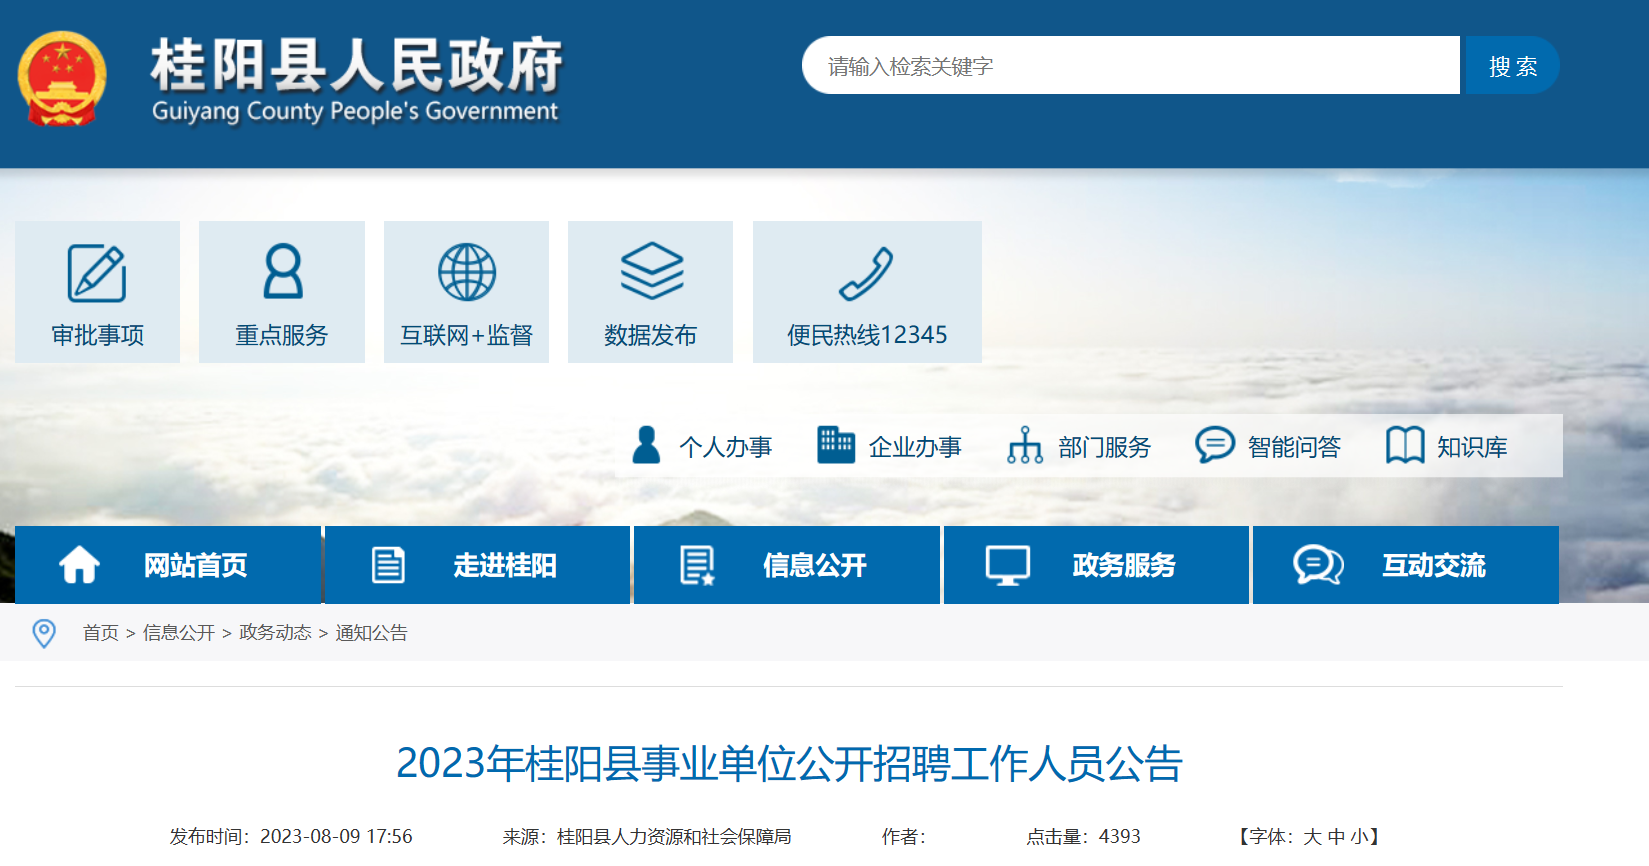Click 政务动态 in the breadcrumb
This screenshot has height=866, width=1649.
click(275, 633)
